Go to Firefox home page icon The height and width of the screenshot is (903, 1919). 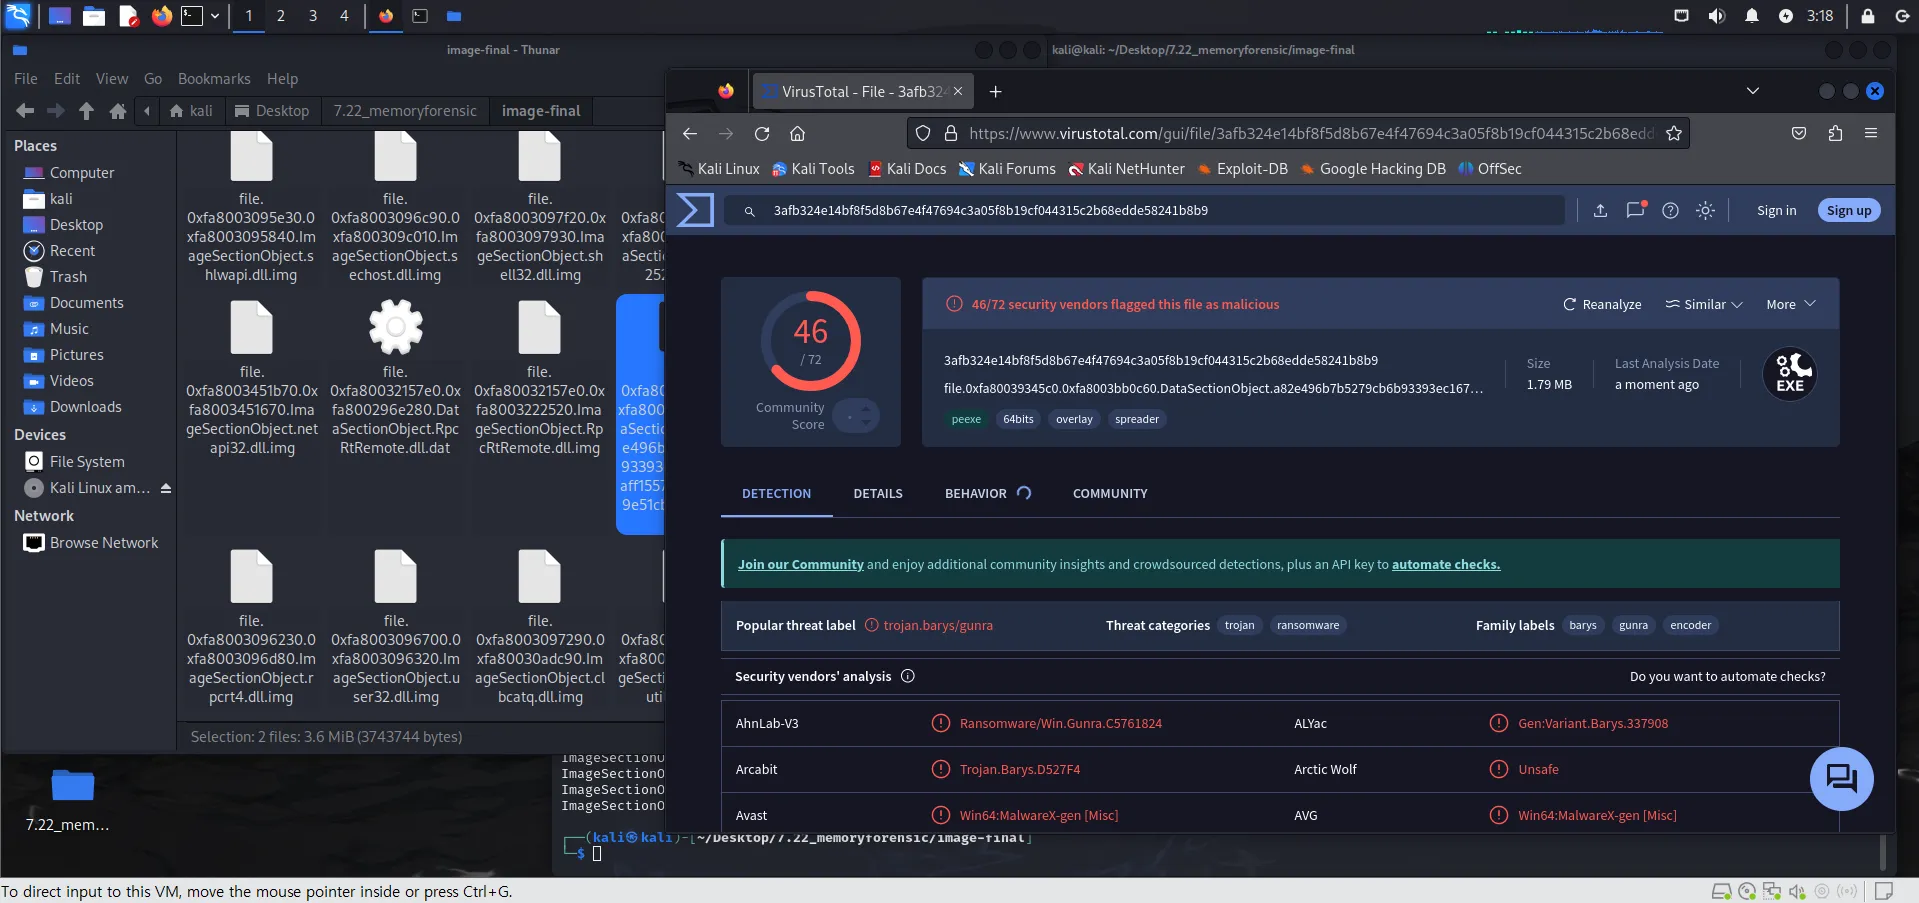(797, 133)
